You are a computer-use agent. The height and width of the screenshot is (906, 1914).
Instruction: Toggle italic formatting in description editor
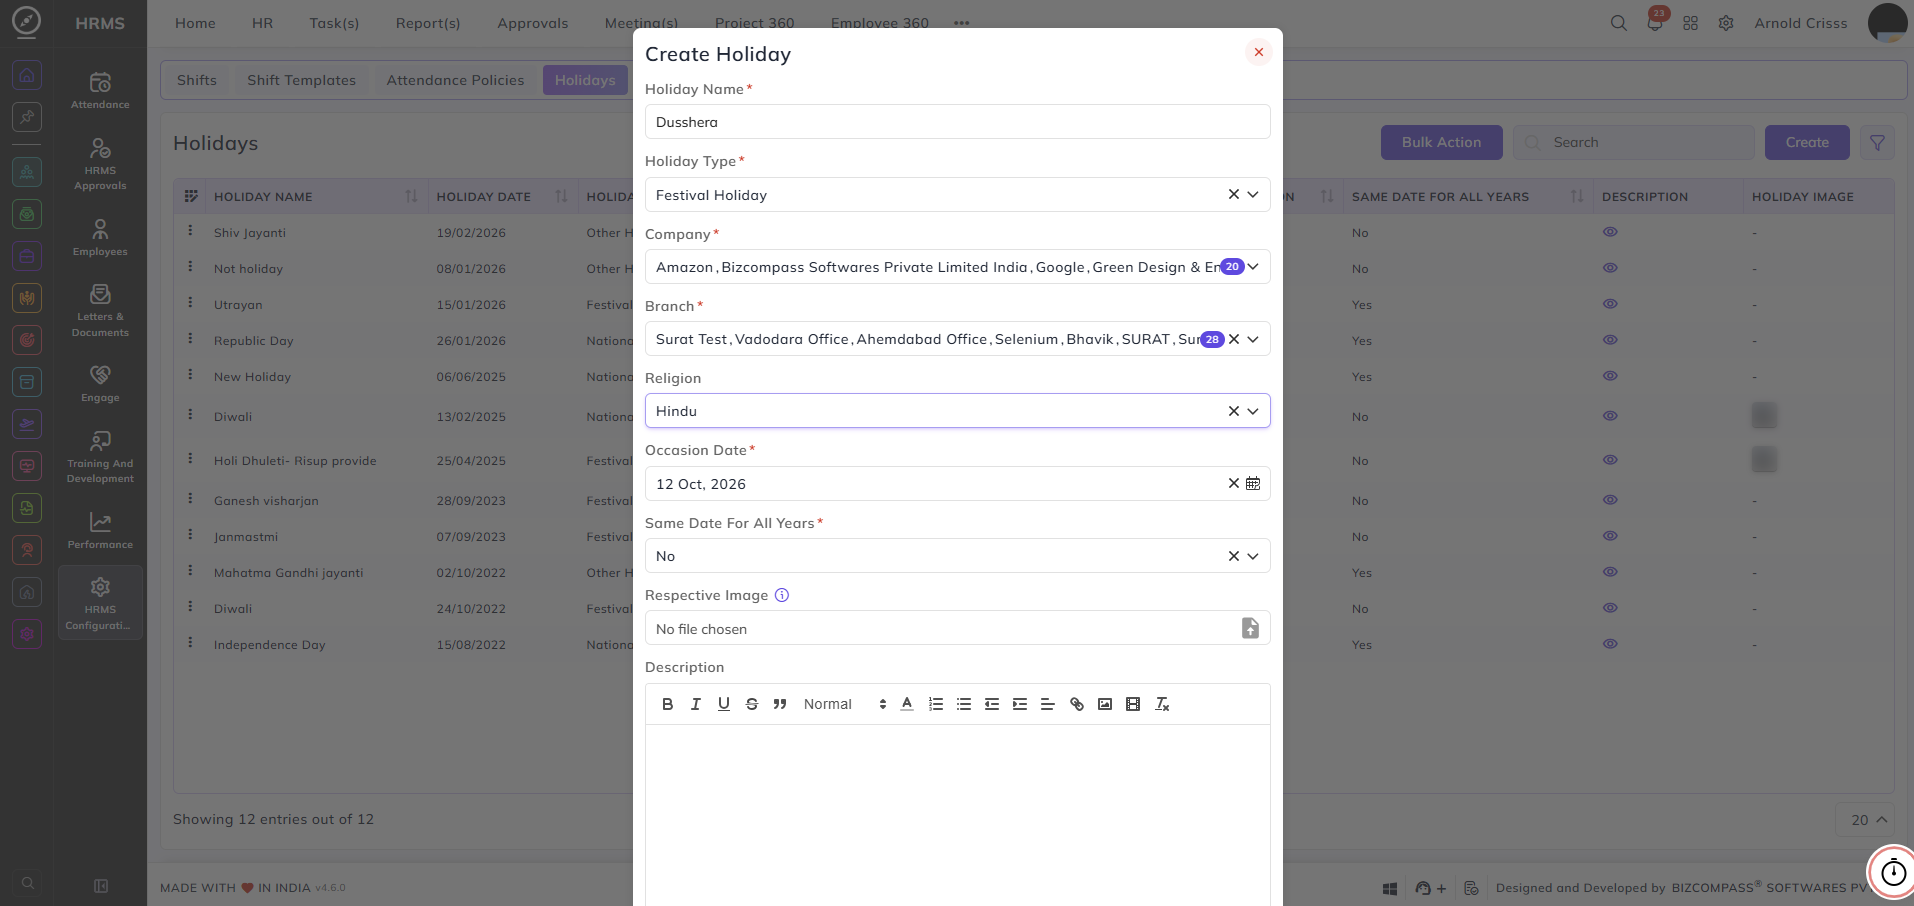696,704
